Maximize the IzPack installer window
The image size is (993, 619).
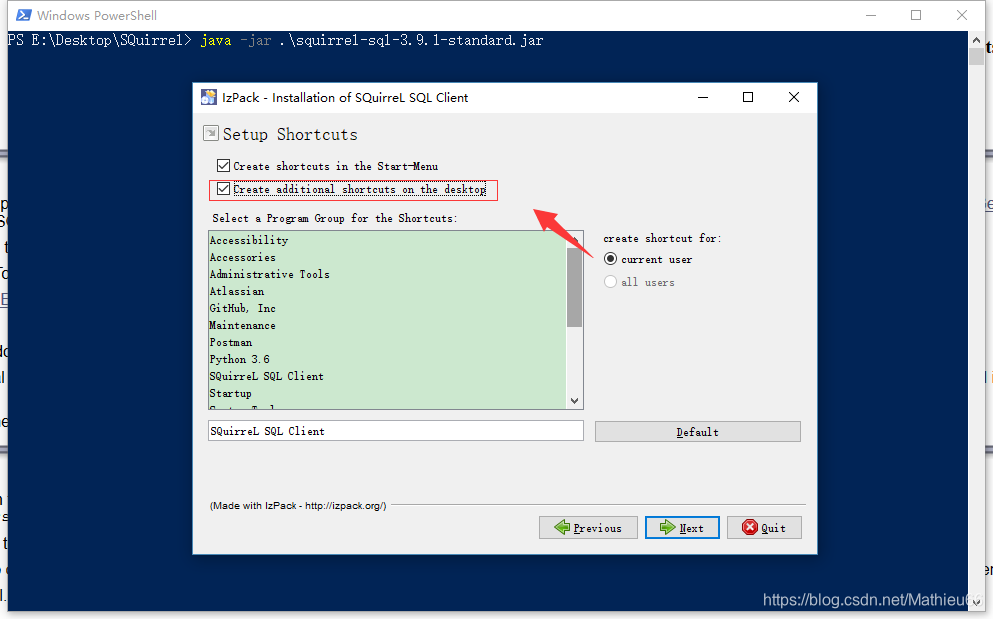748,97
